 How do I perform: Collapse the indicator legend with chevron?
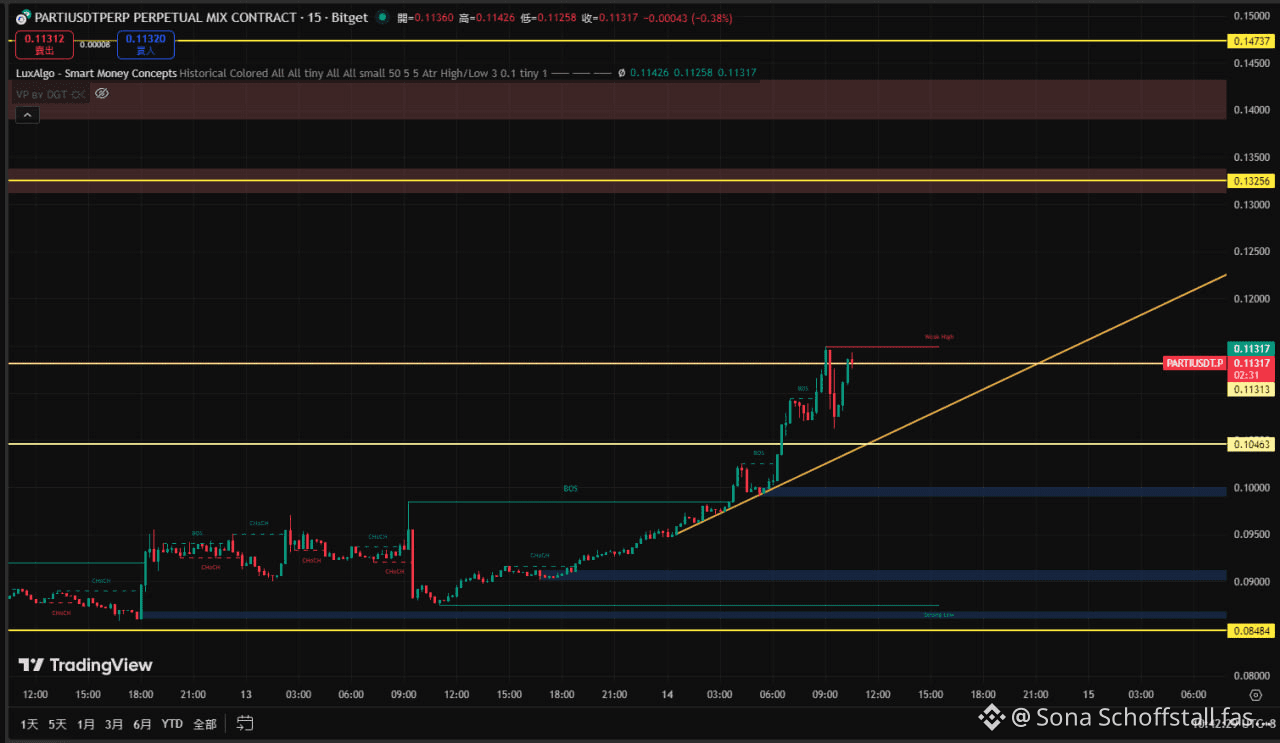coord(26,115)
